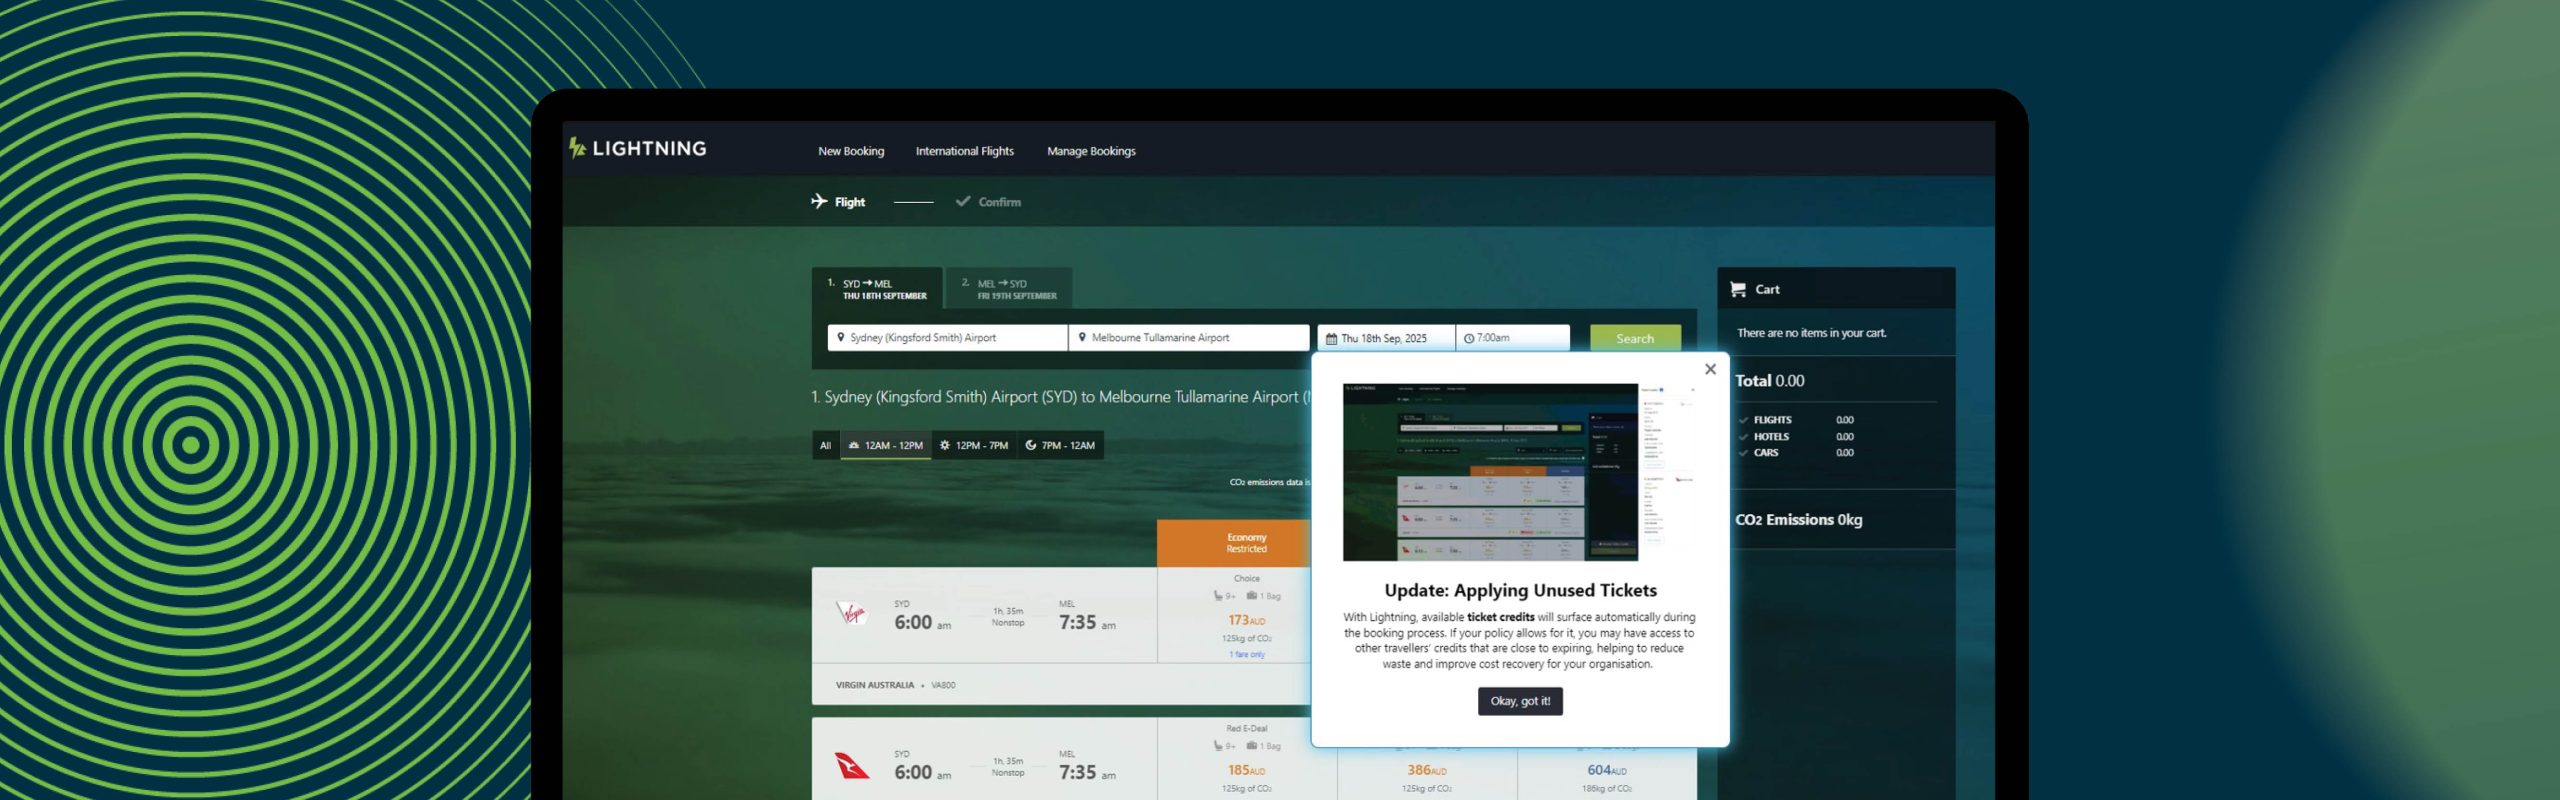Open International Flights menu item

point(964,151)
